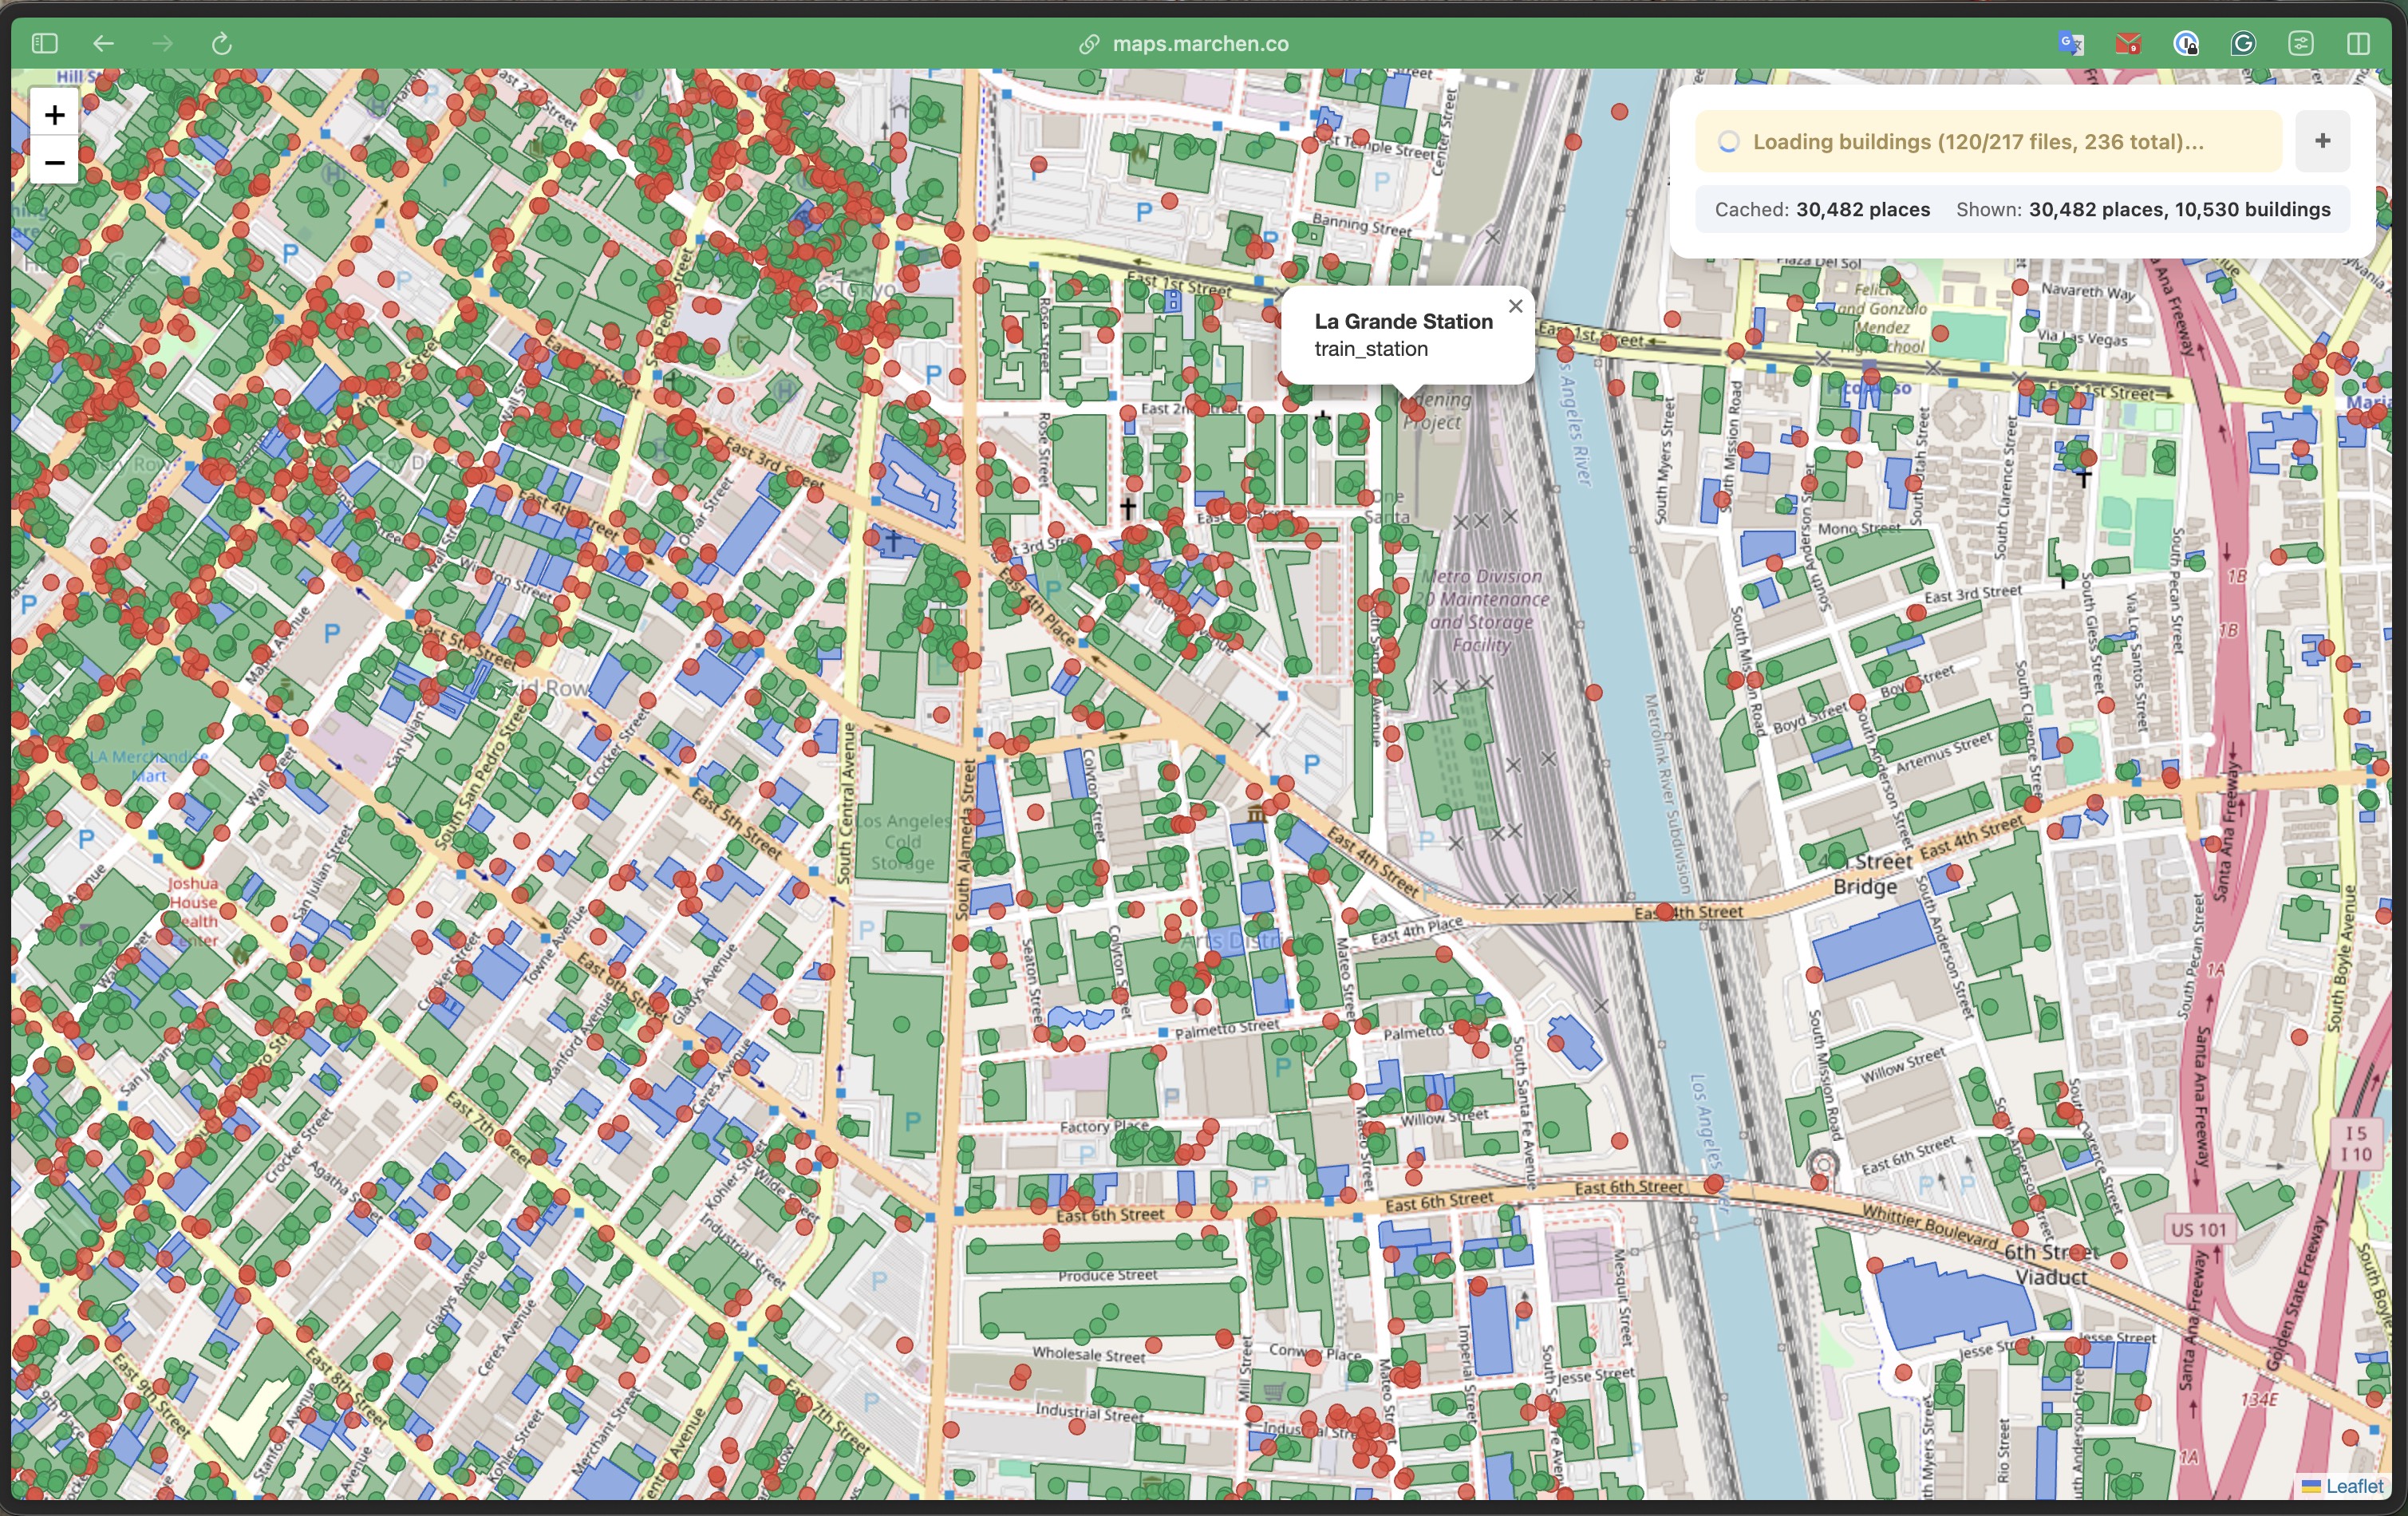Click the plus button beside the loading status
The height and width of the screenshot is (1516, 2408).
click(2322, 141)
